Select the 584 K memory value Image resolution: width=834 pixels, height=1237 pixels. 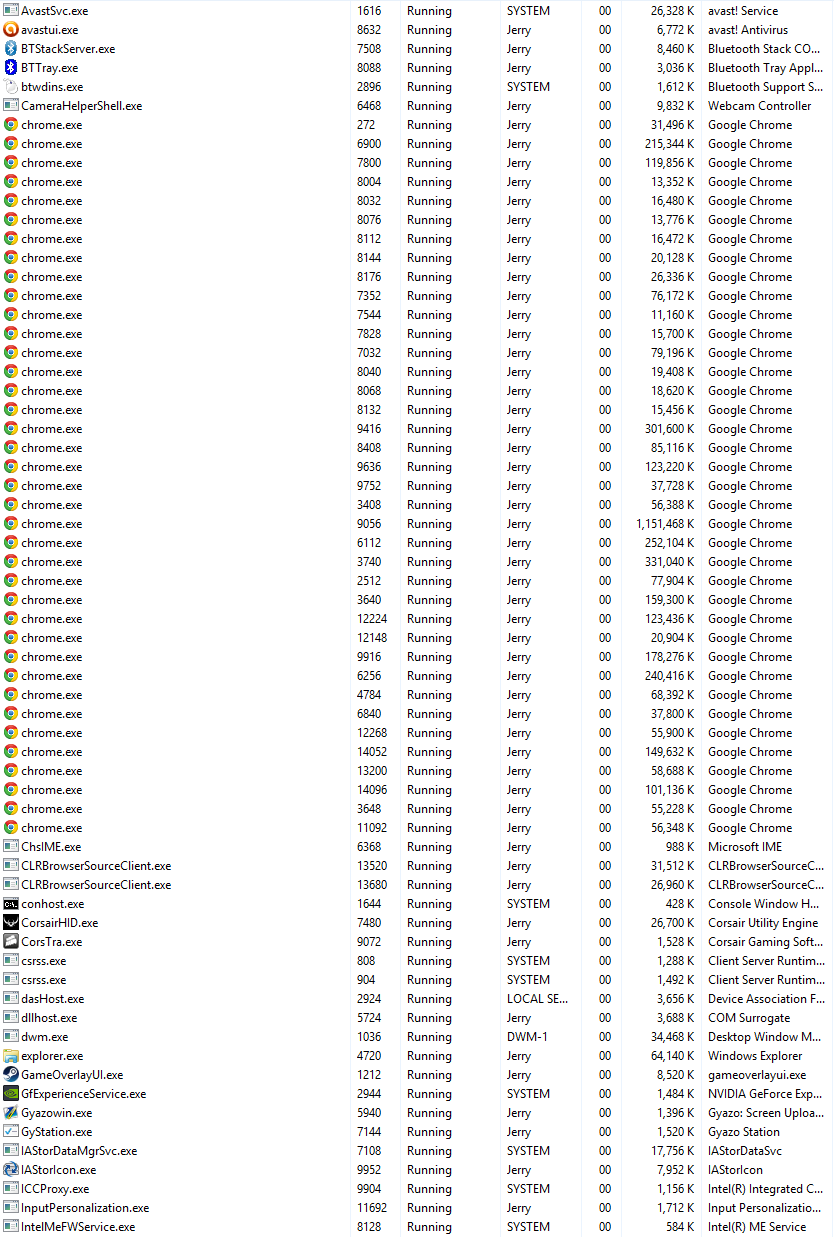coord(680,1227)
